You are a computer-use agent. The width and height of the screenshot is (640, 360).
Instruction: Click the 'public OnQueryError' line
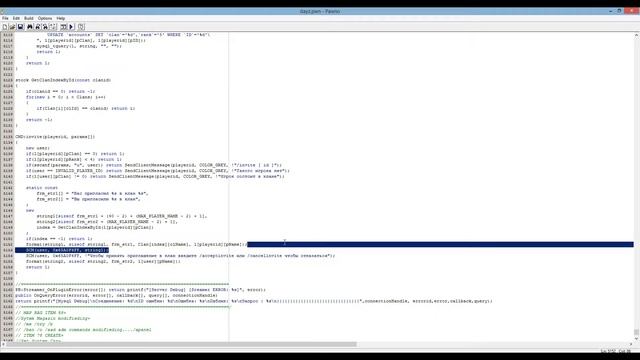[116, 295]
